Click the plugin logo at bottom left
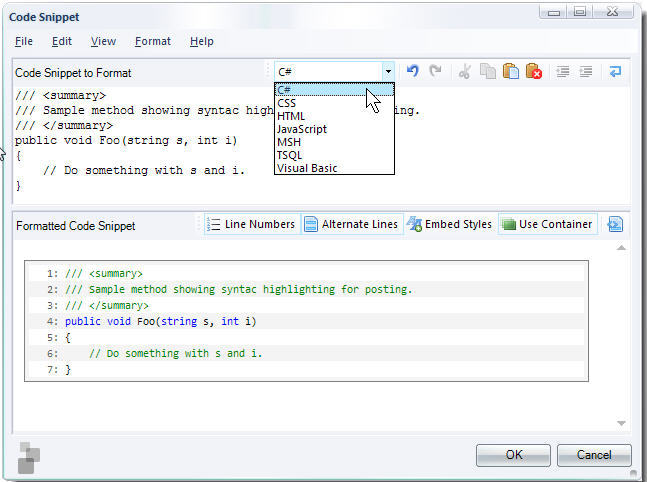 29,458
